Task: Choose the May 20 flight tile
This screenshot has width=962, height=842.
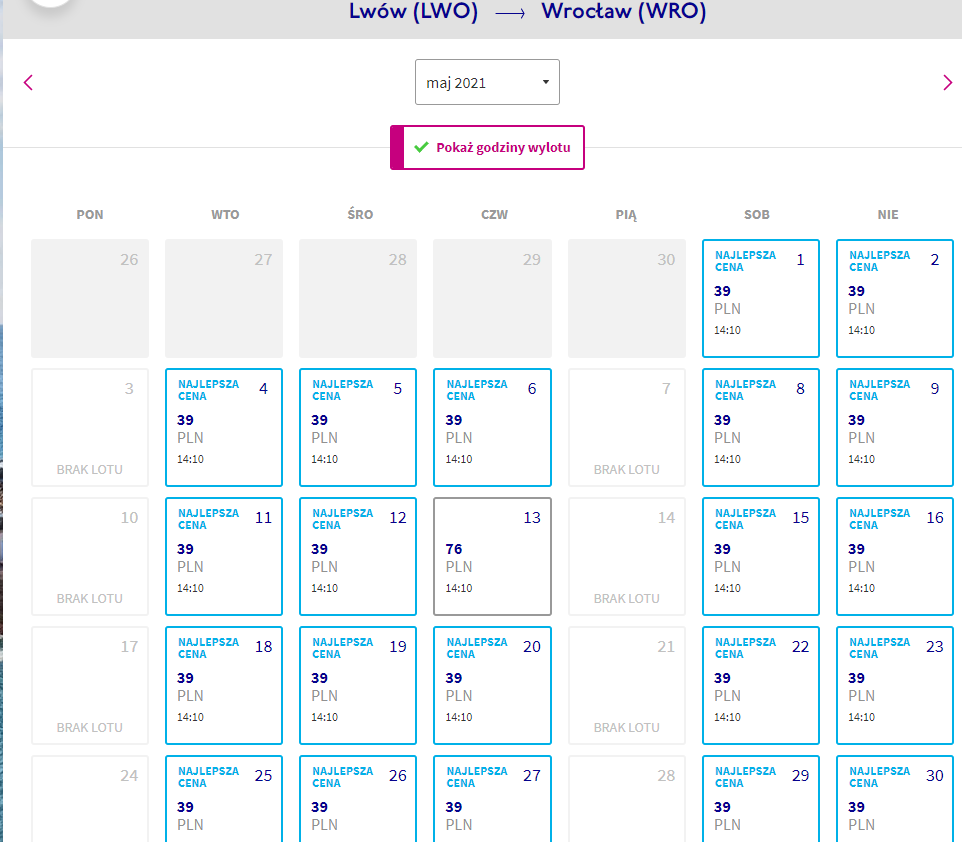Action: [492, 685]
